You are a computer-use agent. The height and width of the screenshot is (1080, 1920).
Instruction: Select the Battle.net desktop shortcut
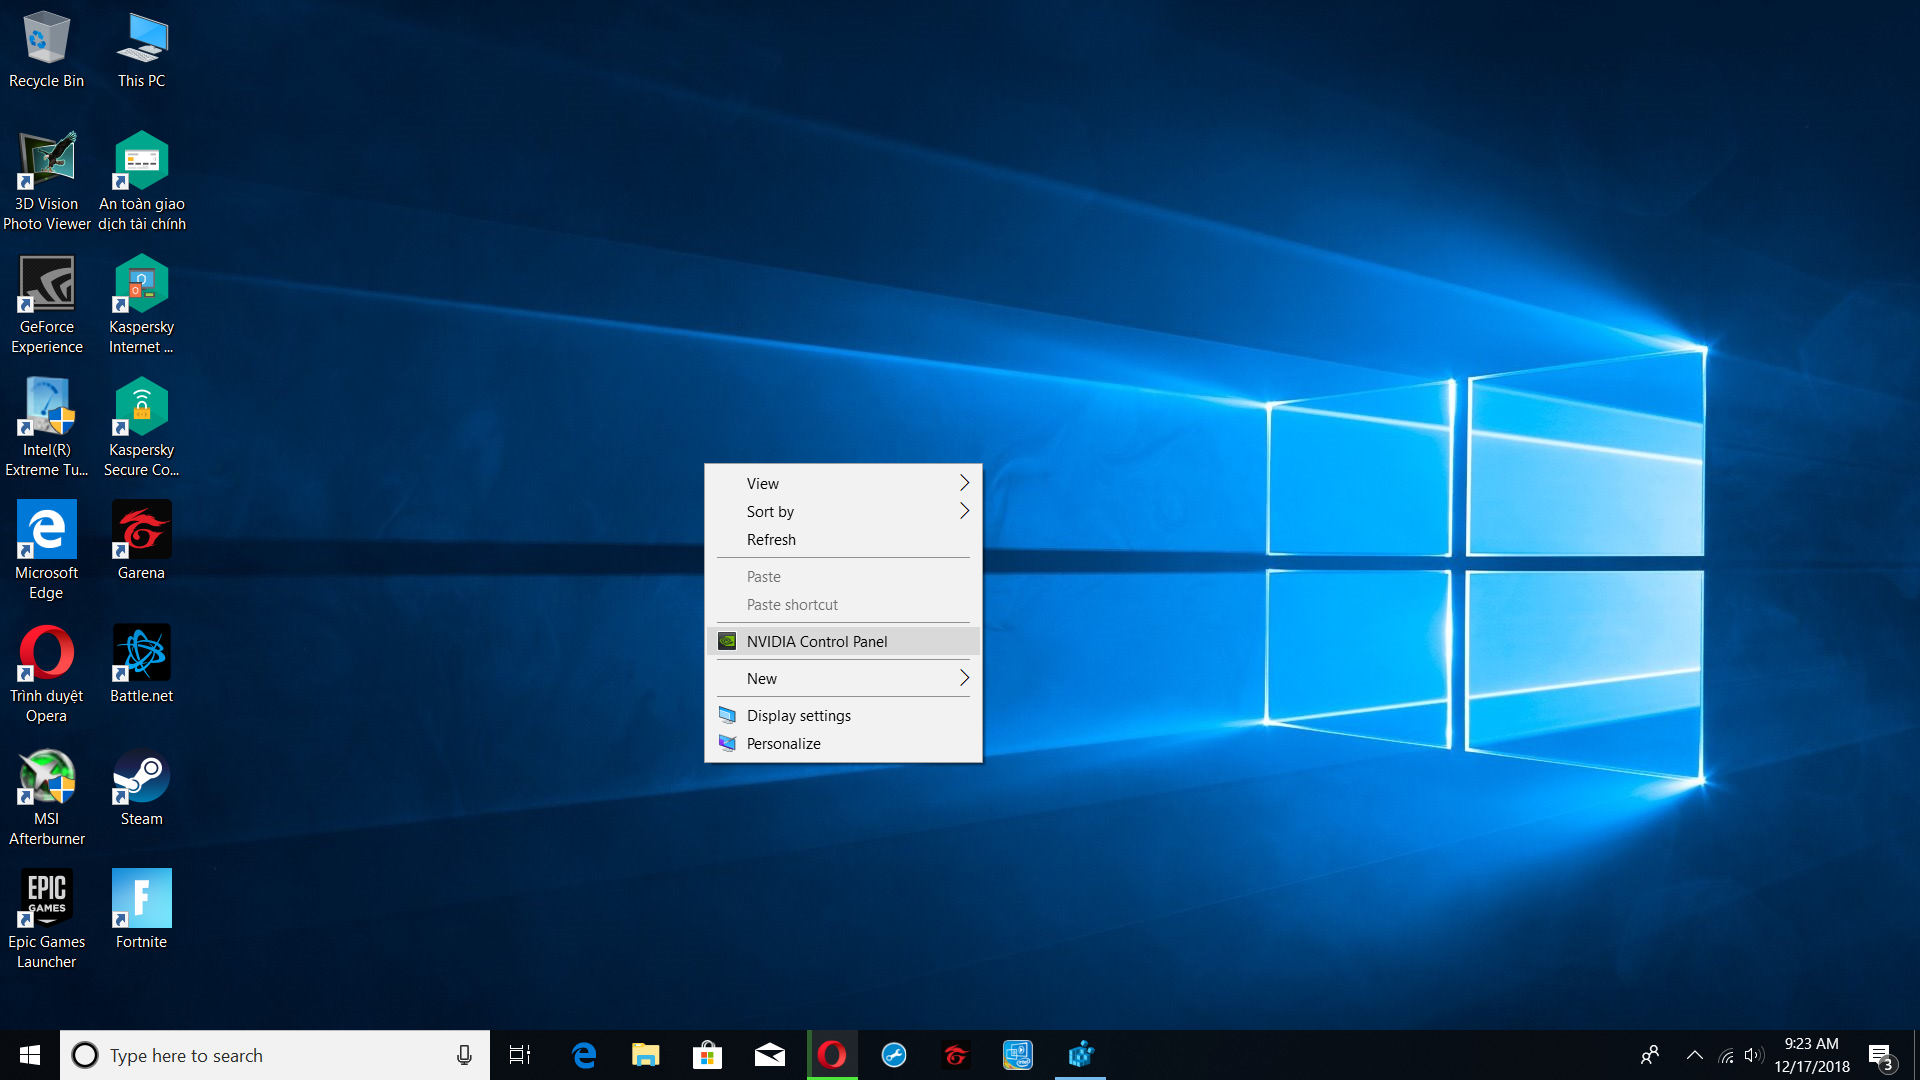pos(141,664)
